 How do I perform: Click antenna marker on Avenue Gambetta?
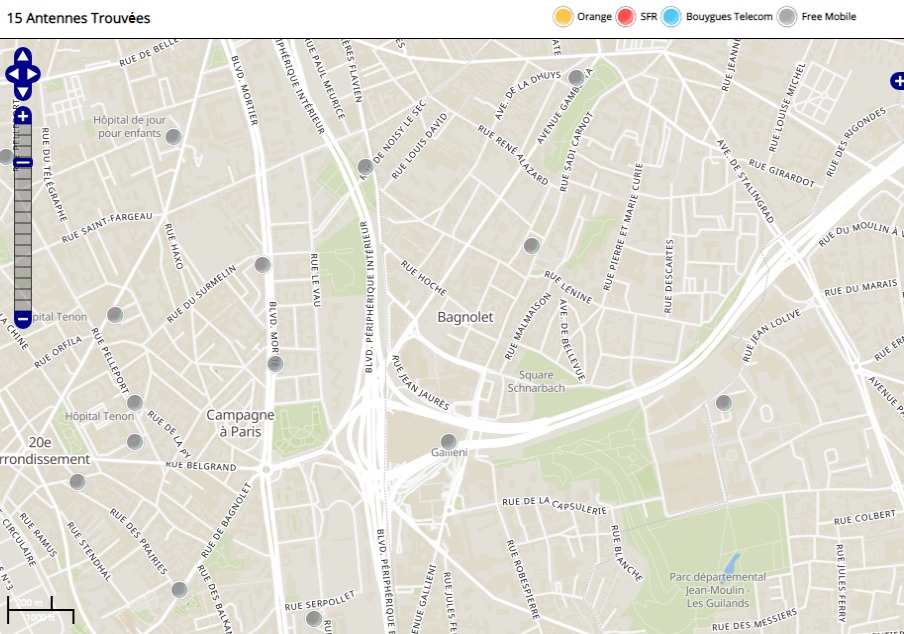tap(576, 77)
